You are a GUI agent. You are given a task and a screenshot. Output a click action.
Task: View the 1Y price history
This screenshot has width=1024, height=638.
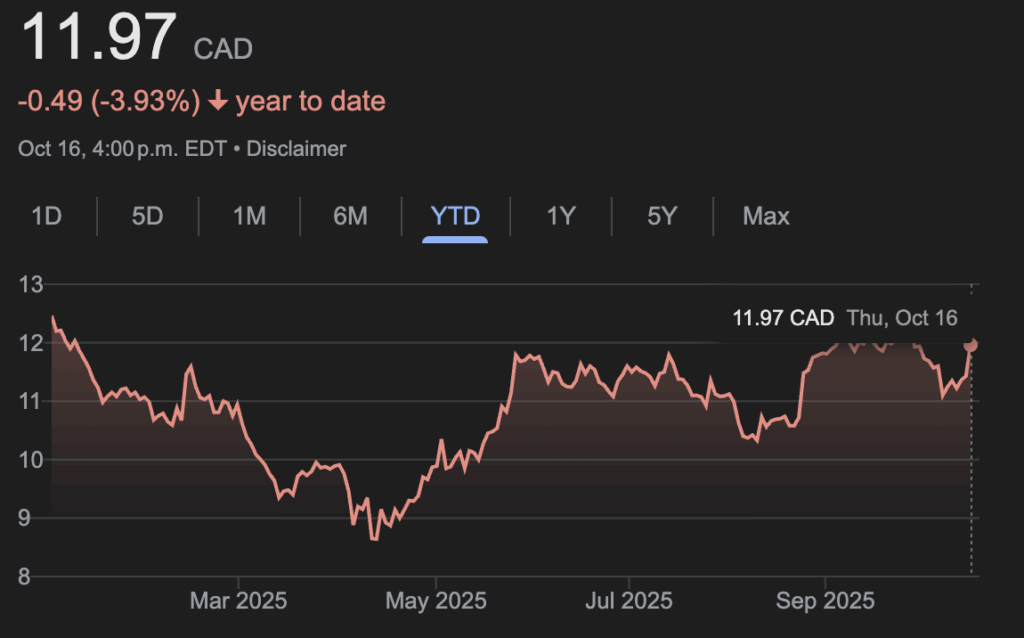(561, 216)
